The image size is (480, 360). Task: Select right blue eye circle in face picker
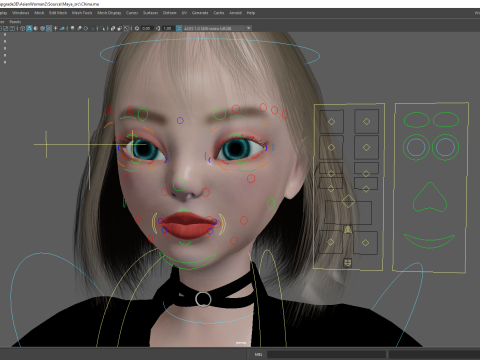446,147
